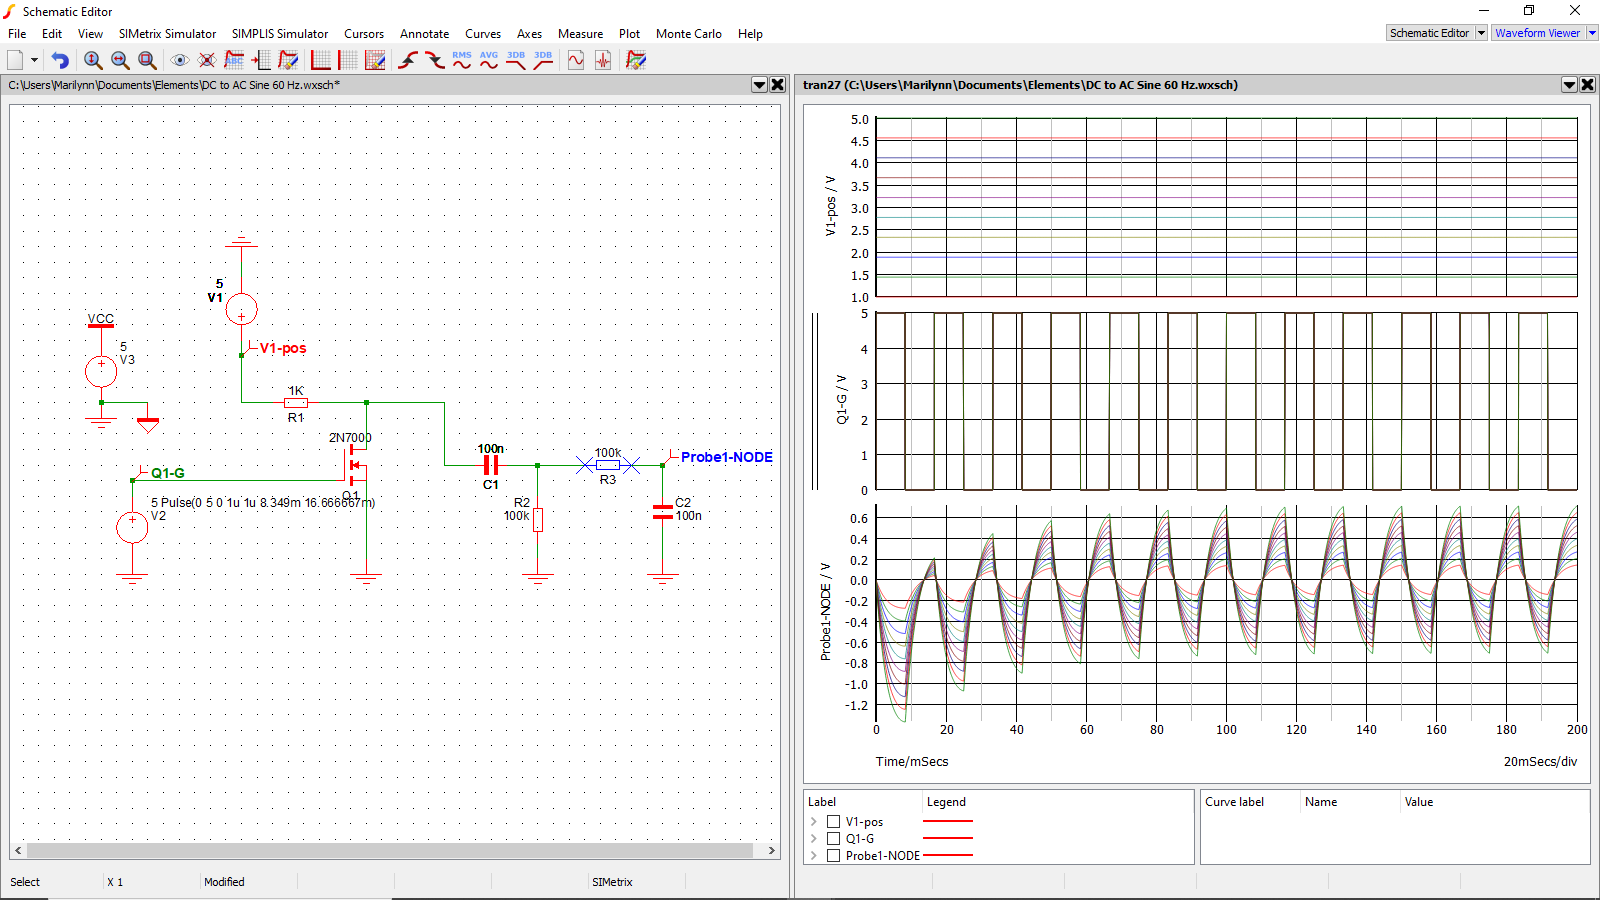The width and height of the screenshot is (1600, 900).
Task: Open the View menu
Action: (x=90, y=34)
